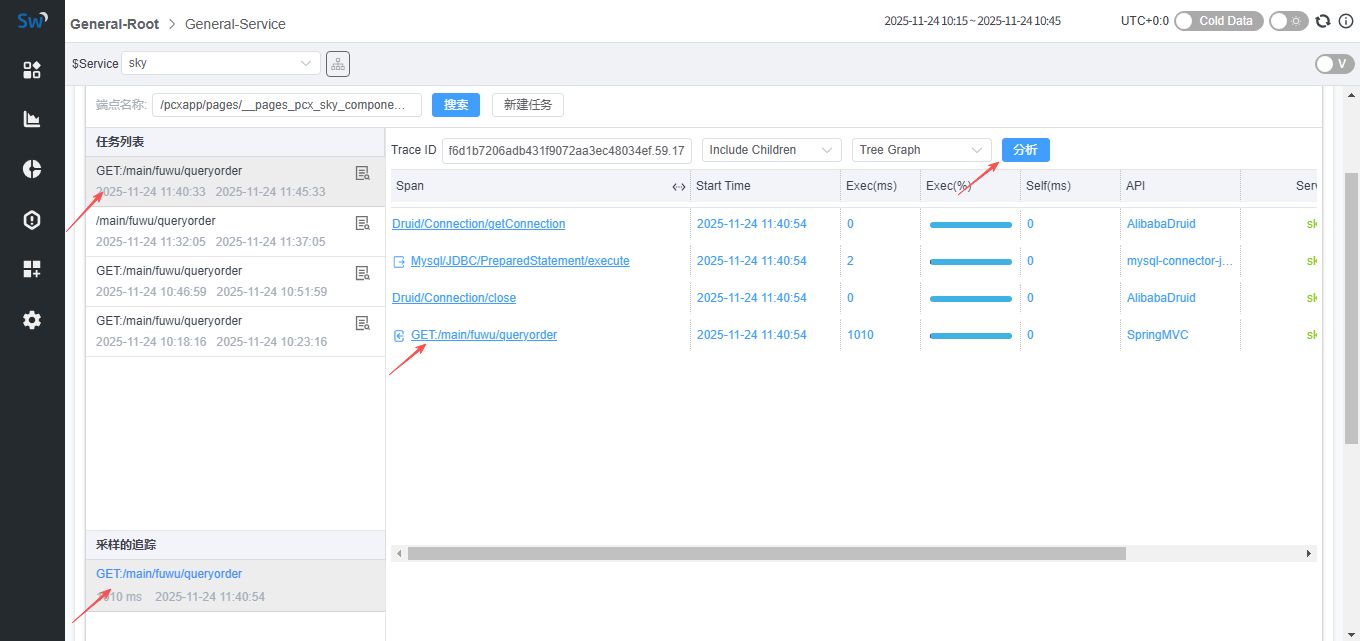
Task: Open the Mysql/JDBC/PreparedStatement/execute span link
Action: 520,261
